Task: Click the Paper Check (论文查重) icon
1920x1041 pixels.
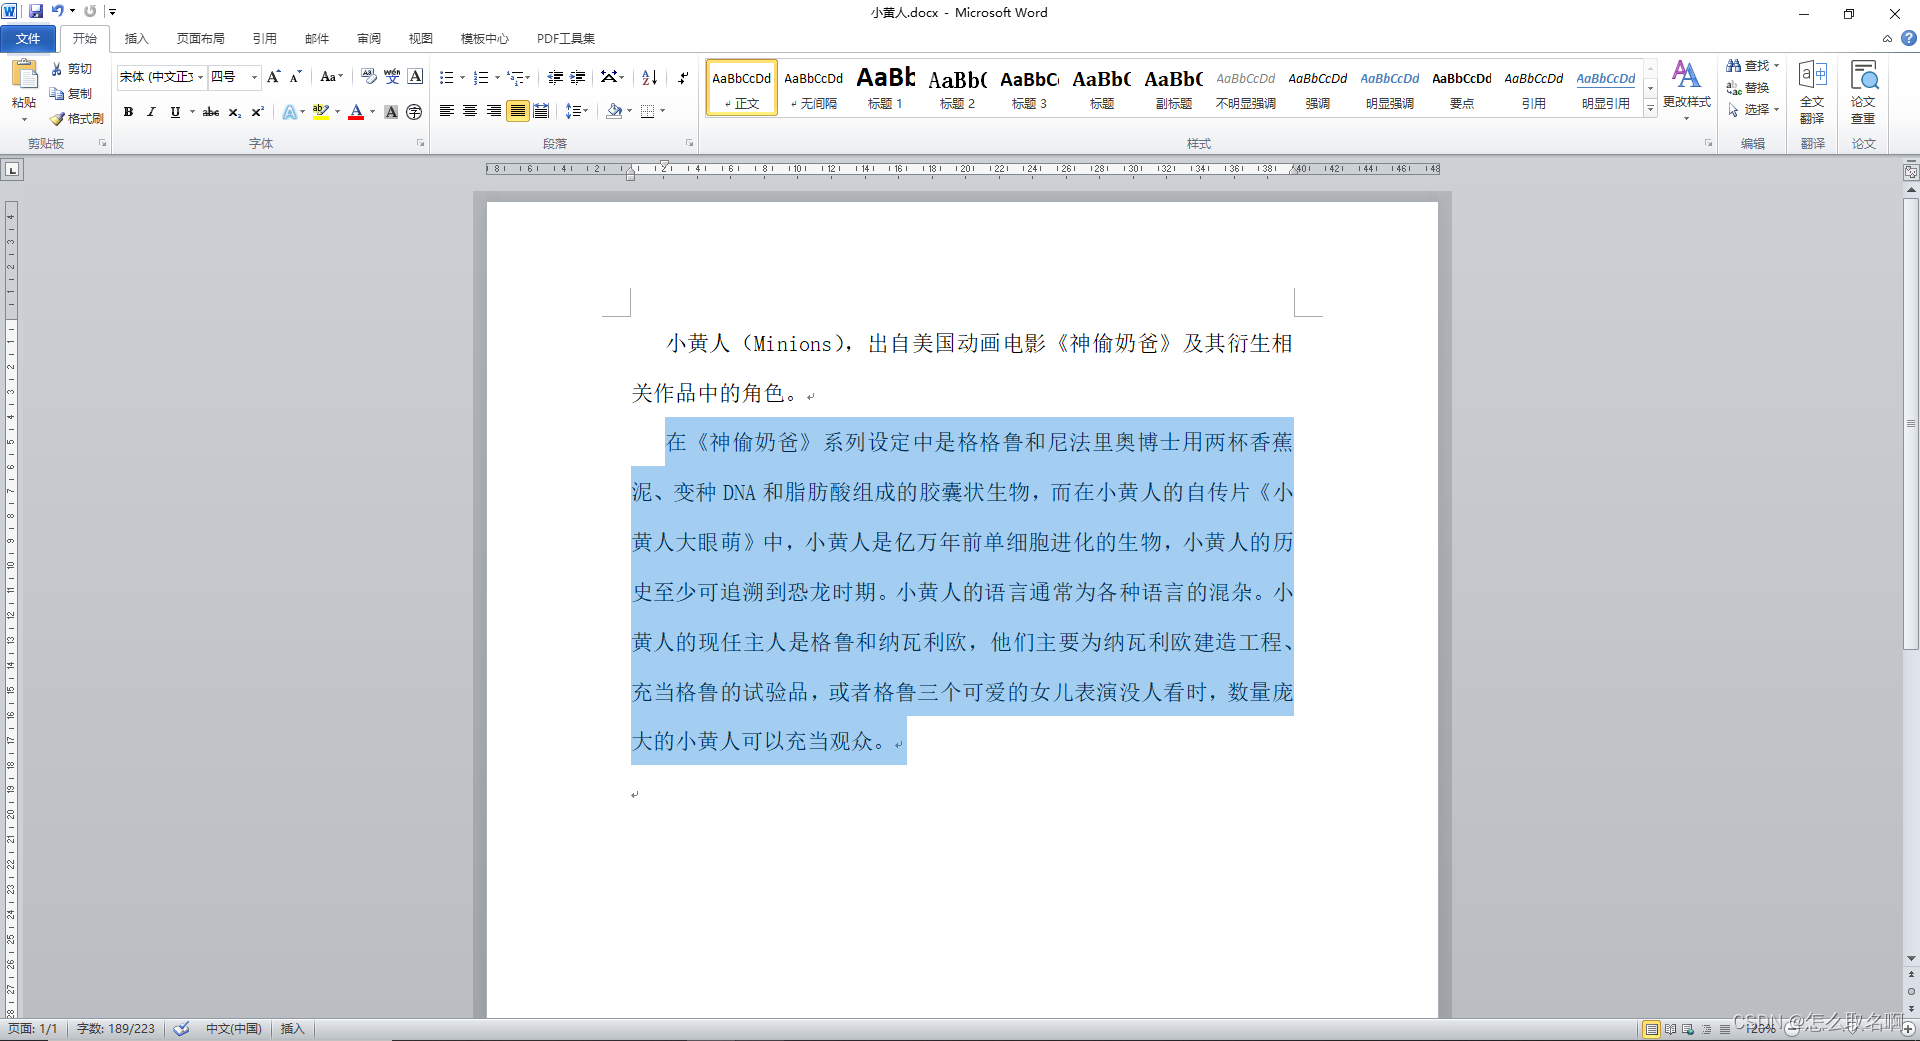Action: 1863,91
